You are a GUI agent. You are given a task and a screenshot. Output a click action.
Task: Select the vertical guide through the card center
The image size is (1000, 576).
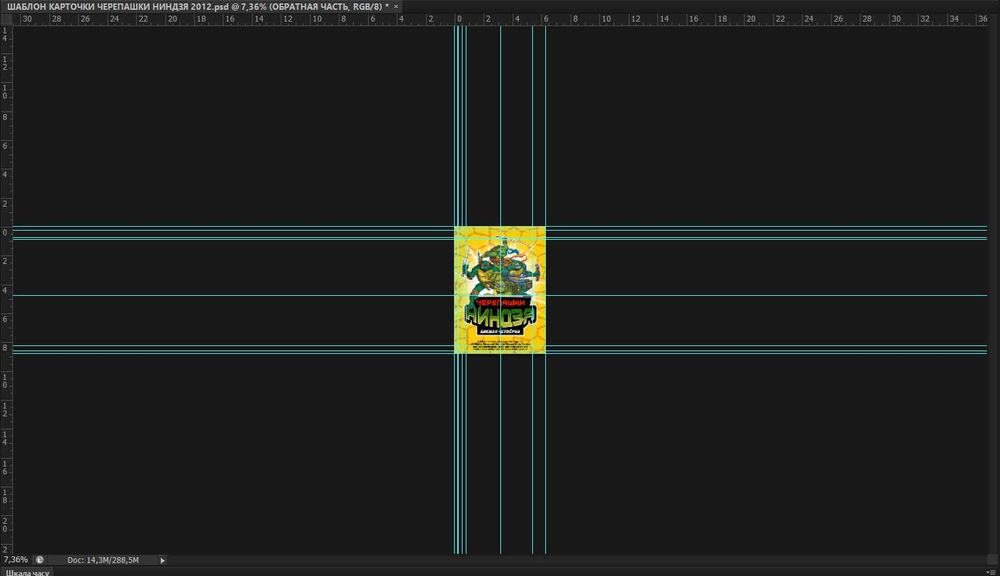click(500, 150)
